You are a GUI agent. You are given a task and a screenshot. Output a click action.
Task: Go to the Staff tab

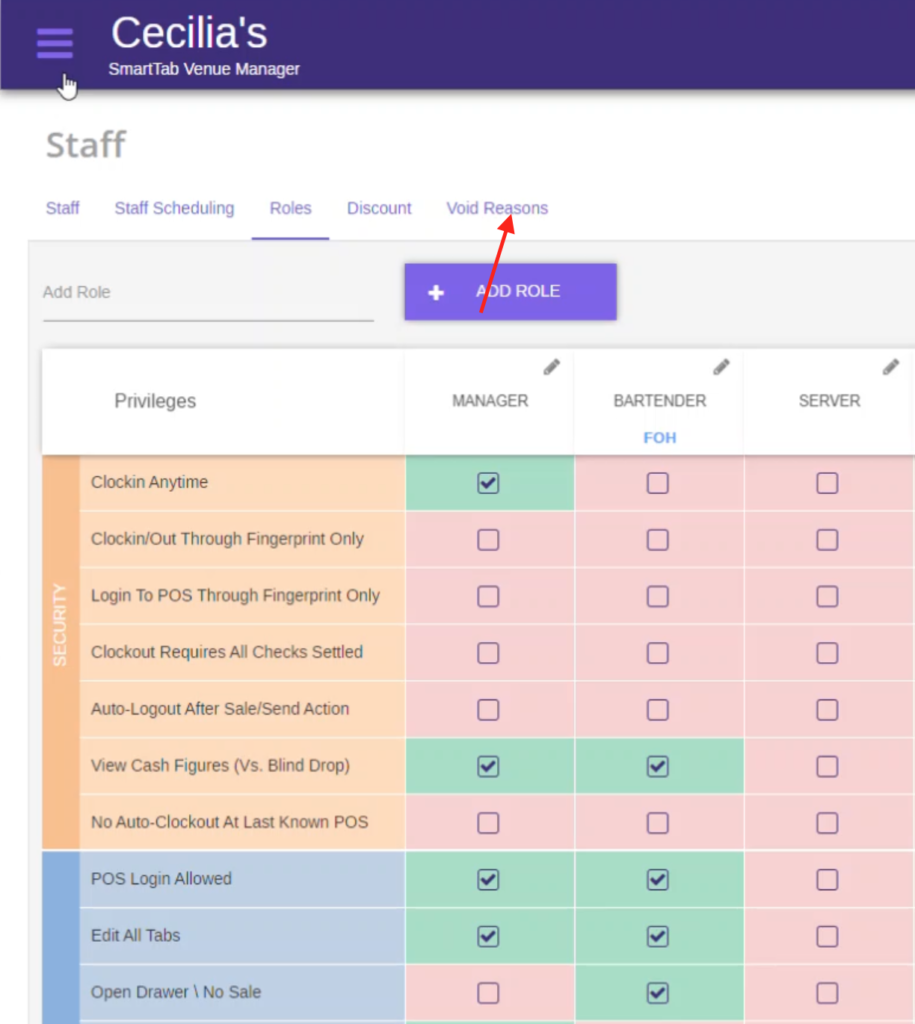[63, 208]
